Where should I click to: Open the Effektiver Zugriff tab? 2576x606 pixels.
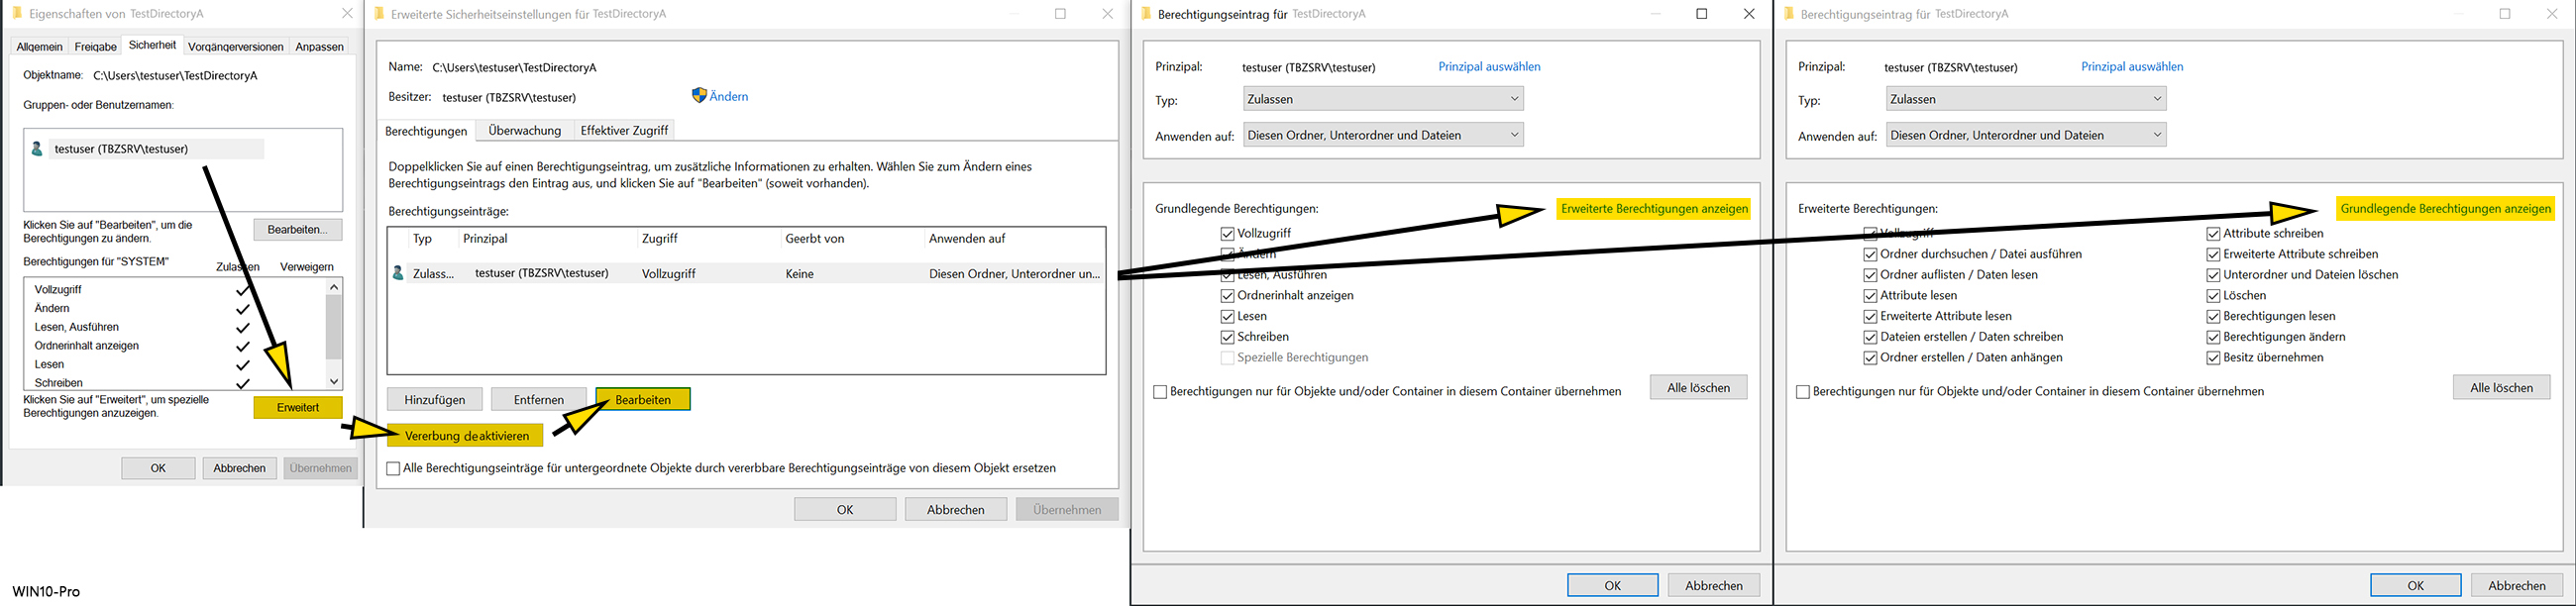point(624,131)
